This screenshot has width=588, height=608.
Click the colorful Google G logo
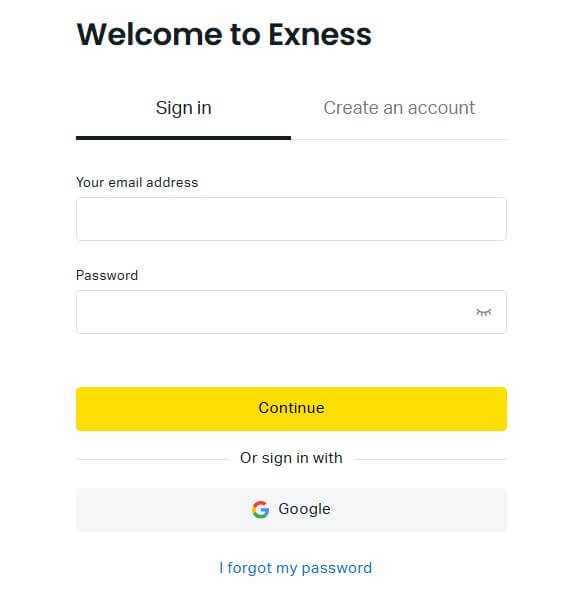260,509
